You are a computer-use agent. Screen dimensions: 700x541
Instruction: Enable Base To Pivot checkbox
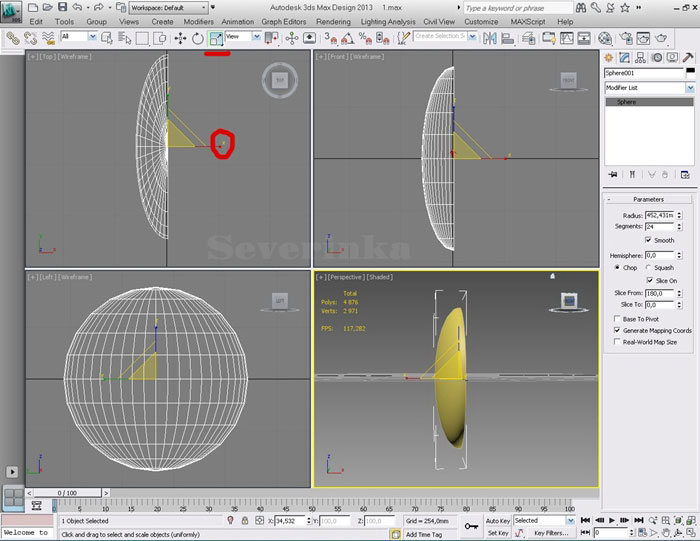tap(617, 318)
